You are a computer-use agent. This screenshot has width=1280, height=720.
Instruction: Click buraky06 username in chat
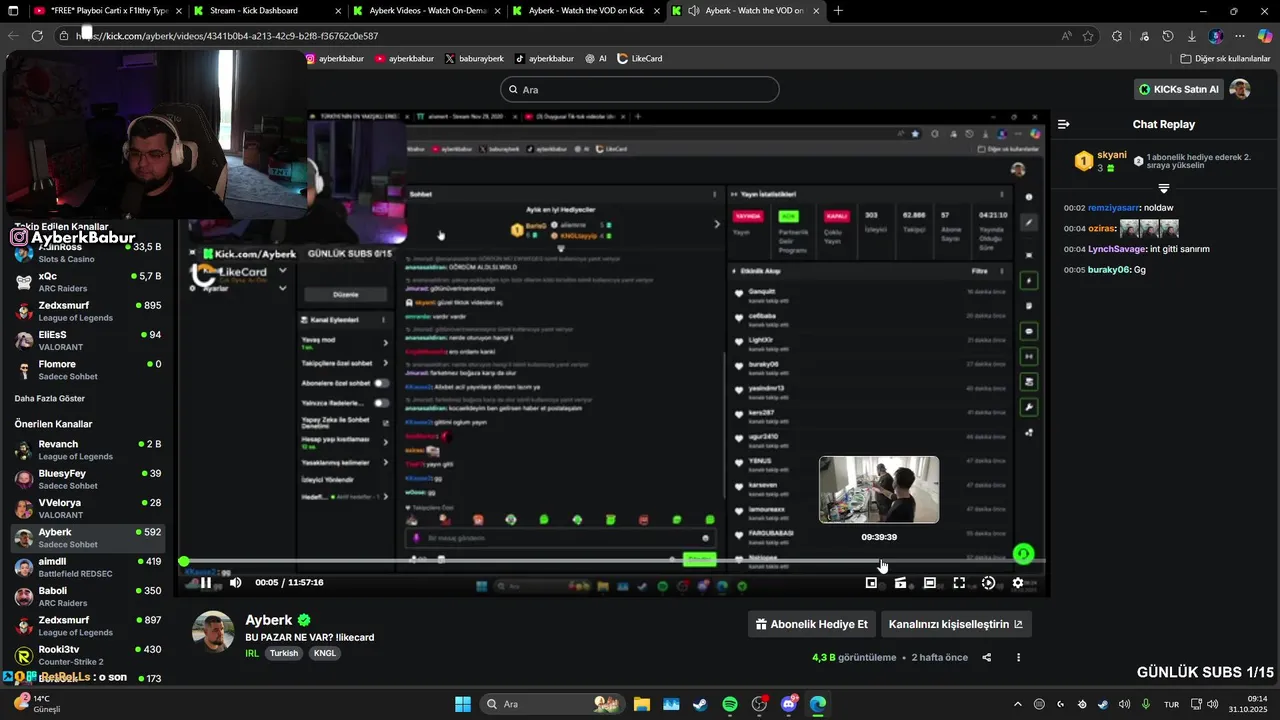(1109, 270)
